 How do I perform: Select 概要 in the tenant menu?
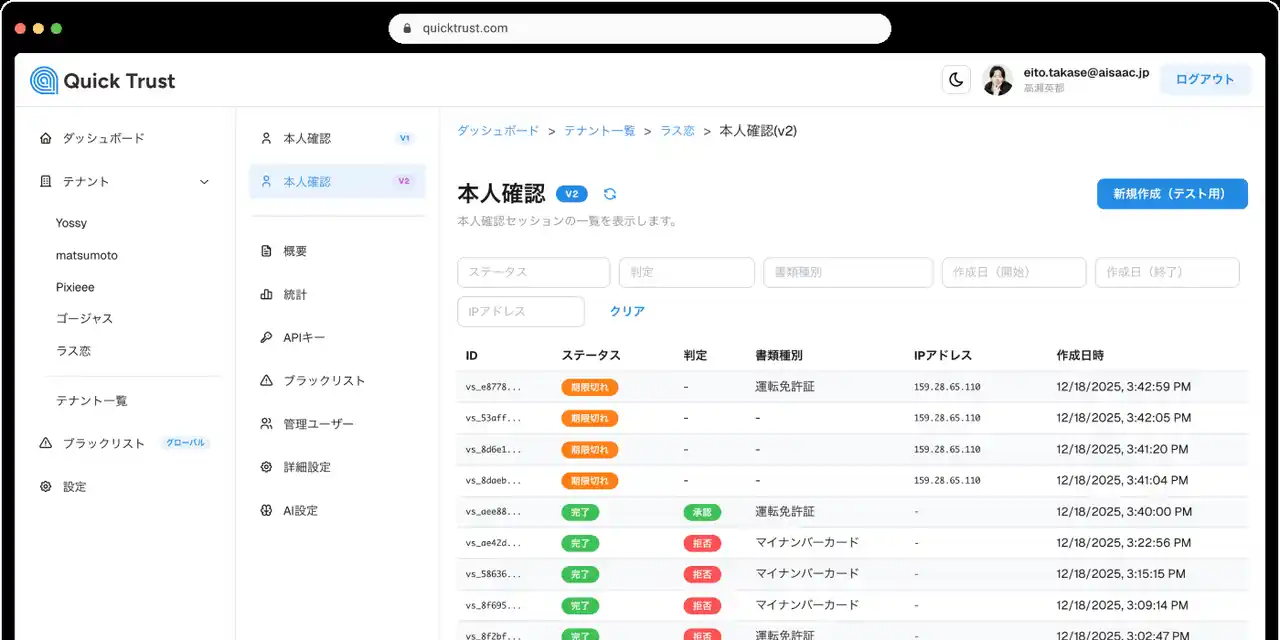pos(295,251)
